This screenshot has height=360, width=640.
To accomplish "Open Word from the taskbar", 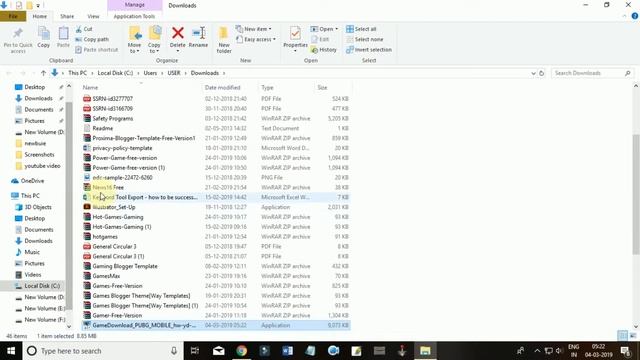I will pos(287,351).
